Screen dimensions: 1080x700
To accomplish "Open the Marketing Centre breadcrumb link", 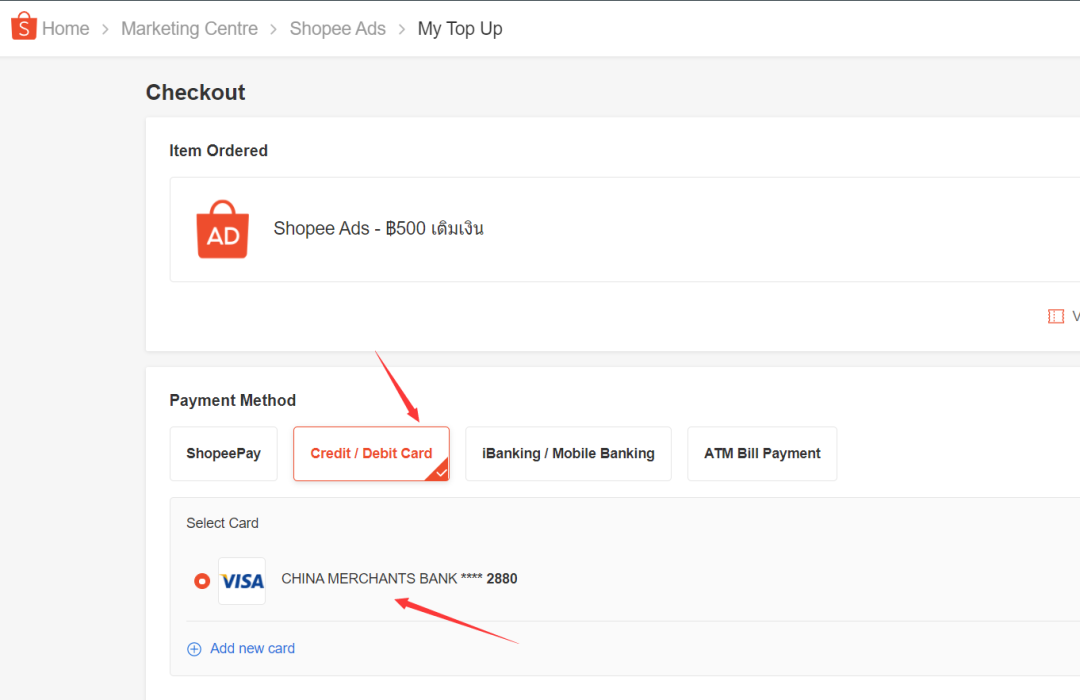I will pyautogui.click(x=189, y=29).
